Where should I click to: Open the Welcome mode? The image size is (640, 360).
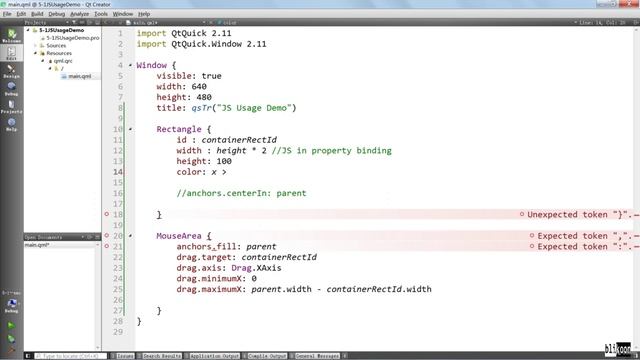click(11, 35)
